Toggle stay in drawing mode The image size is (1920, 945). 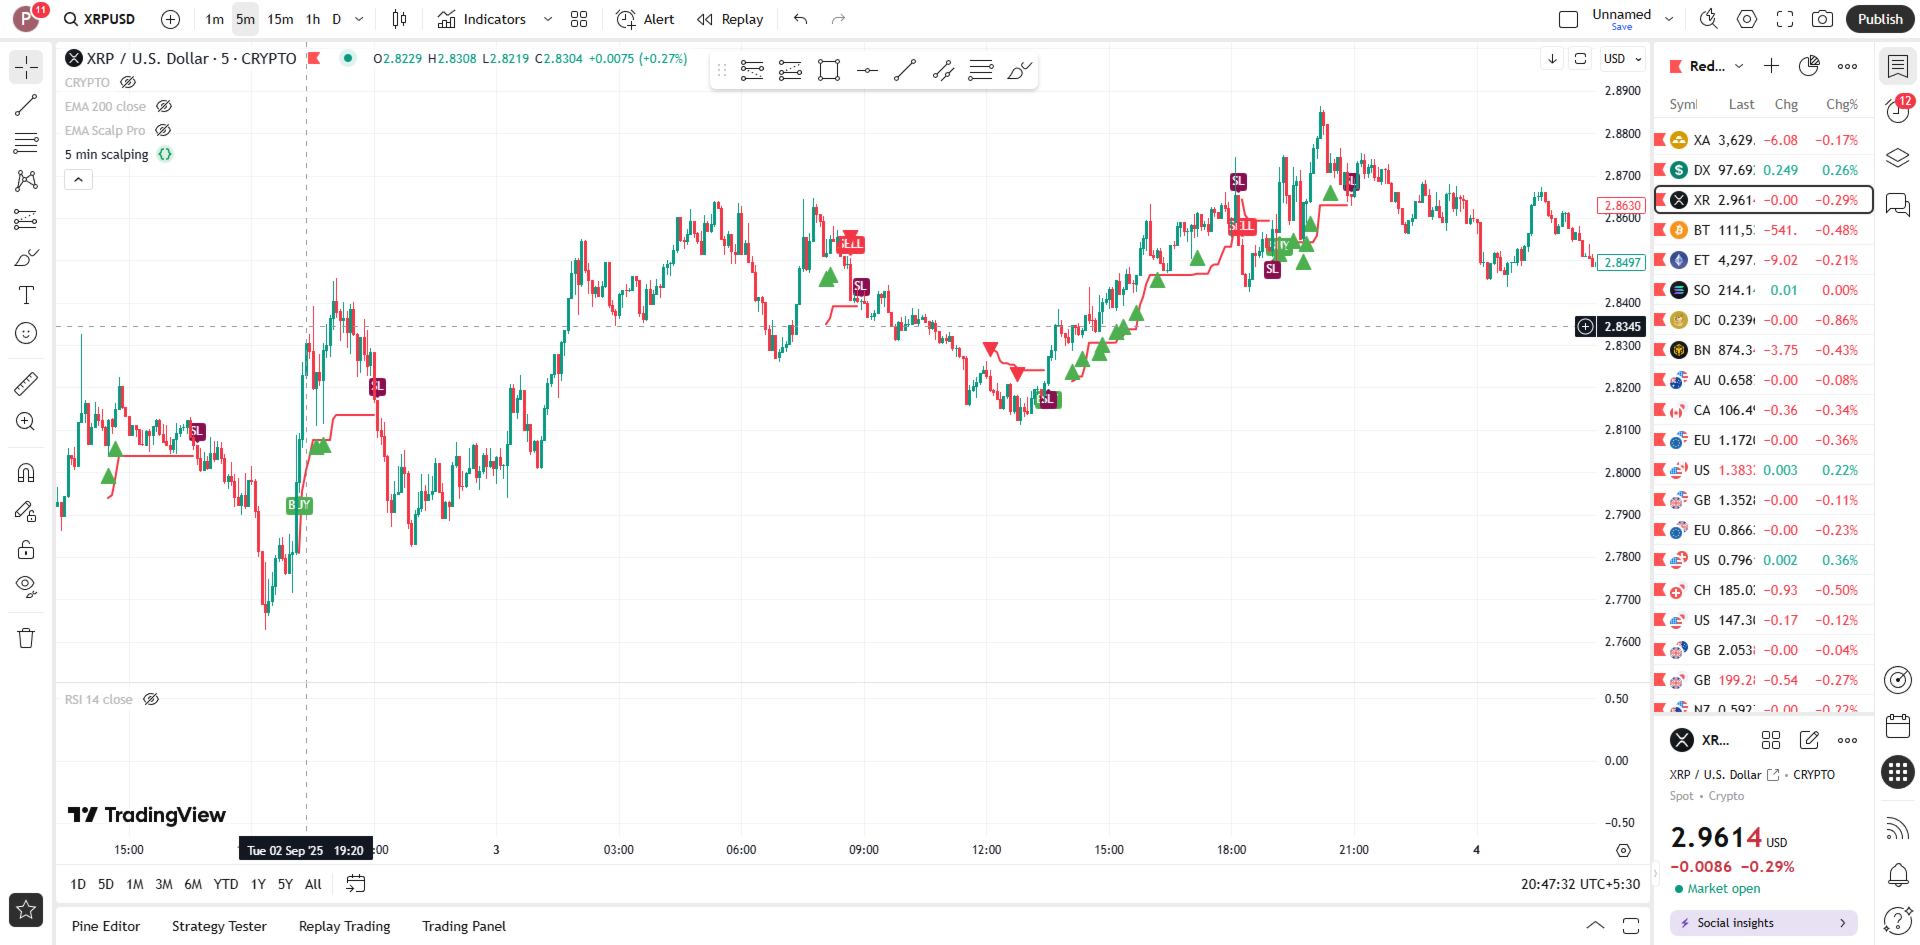(26, 511)
